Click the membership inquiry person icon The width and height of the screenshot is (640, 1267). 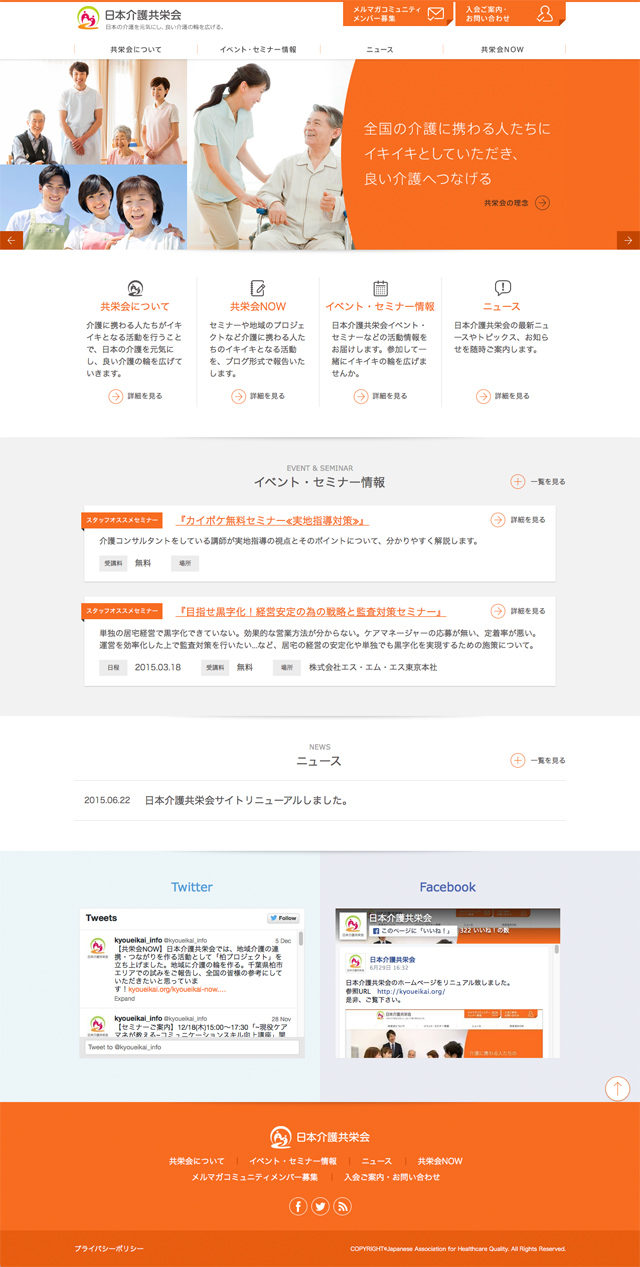coord(544,13)
